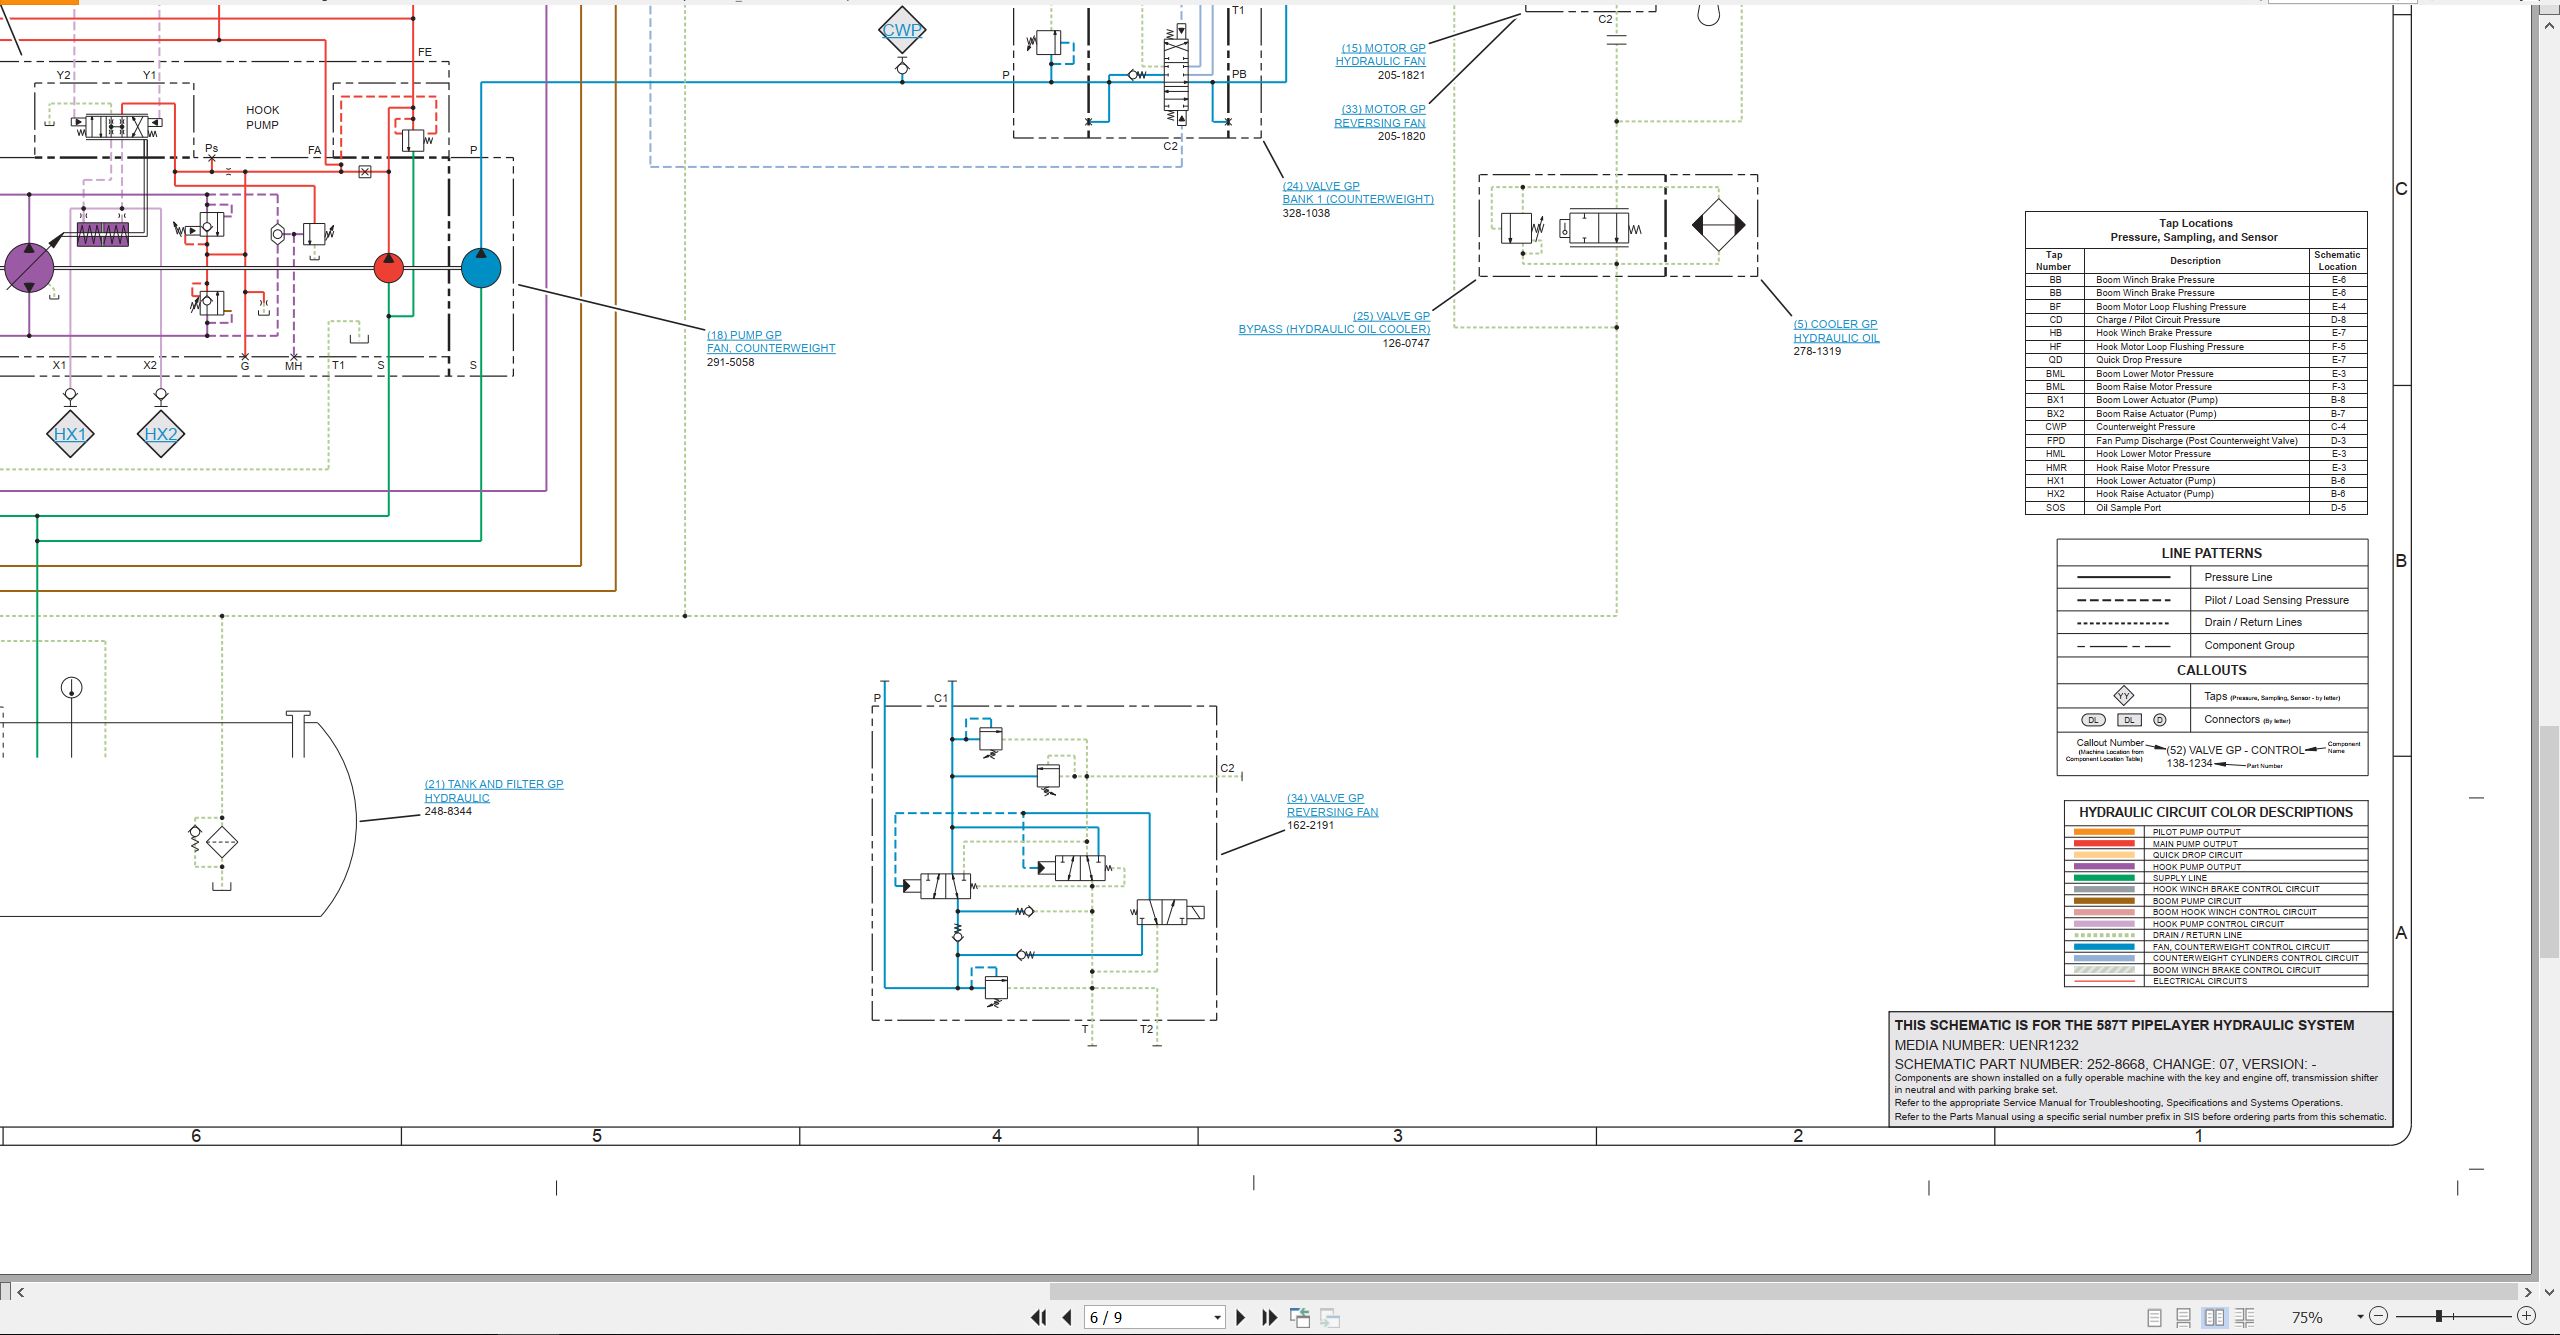Image resolution: width=2560 pixels, height=1335 pixels.
Task: Open the (34) VALVE GP REVERSING FAN link
Action: click(x=1332, y=805)
